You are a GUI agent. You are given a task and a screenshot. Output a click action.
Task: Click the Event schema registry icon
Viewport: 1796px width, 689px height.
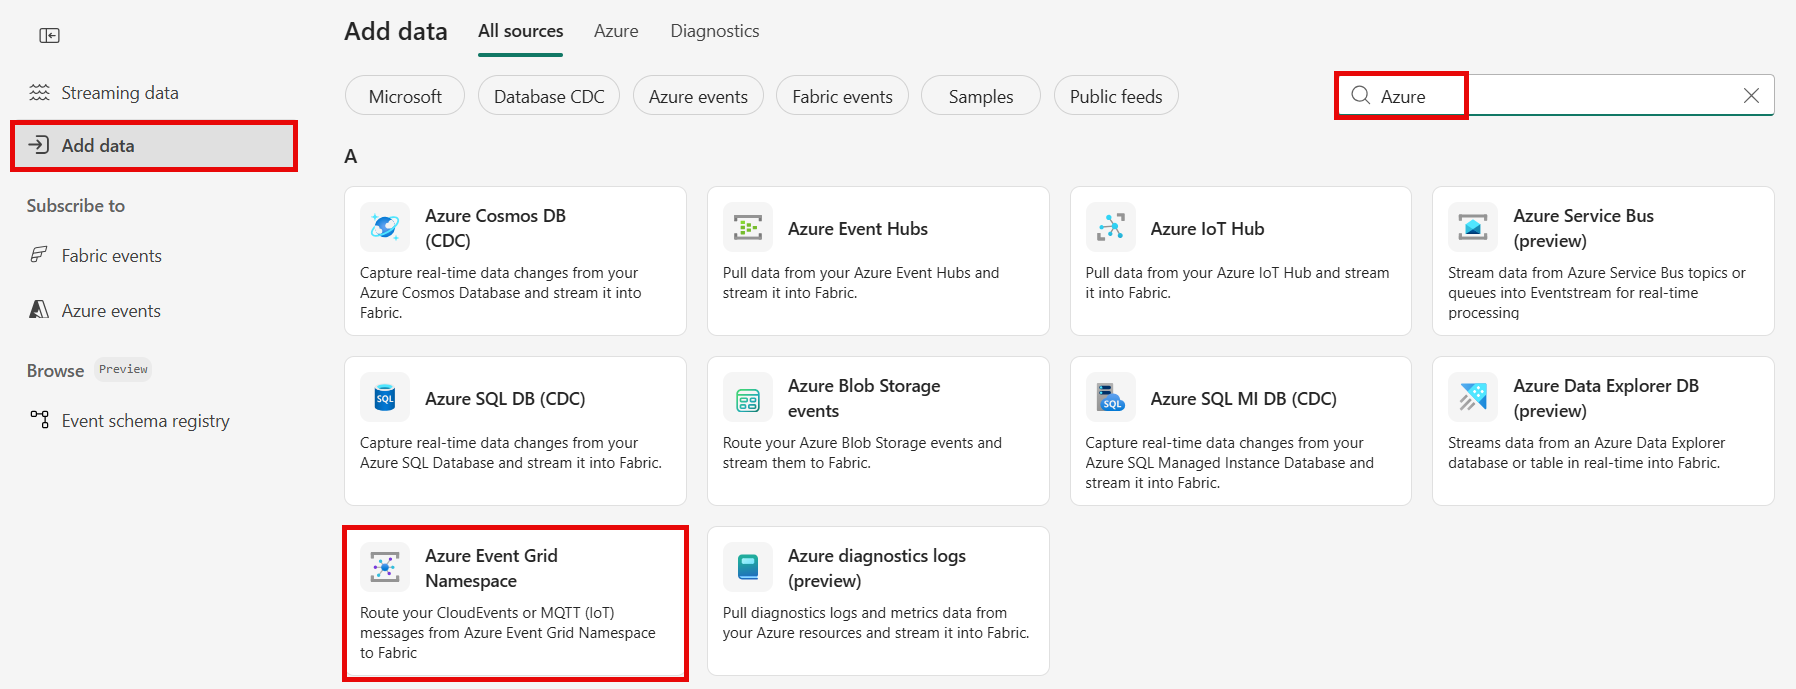[39, 419]
